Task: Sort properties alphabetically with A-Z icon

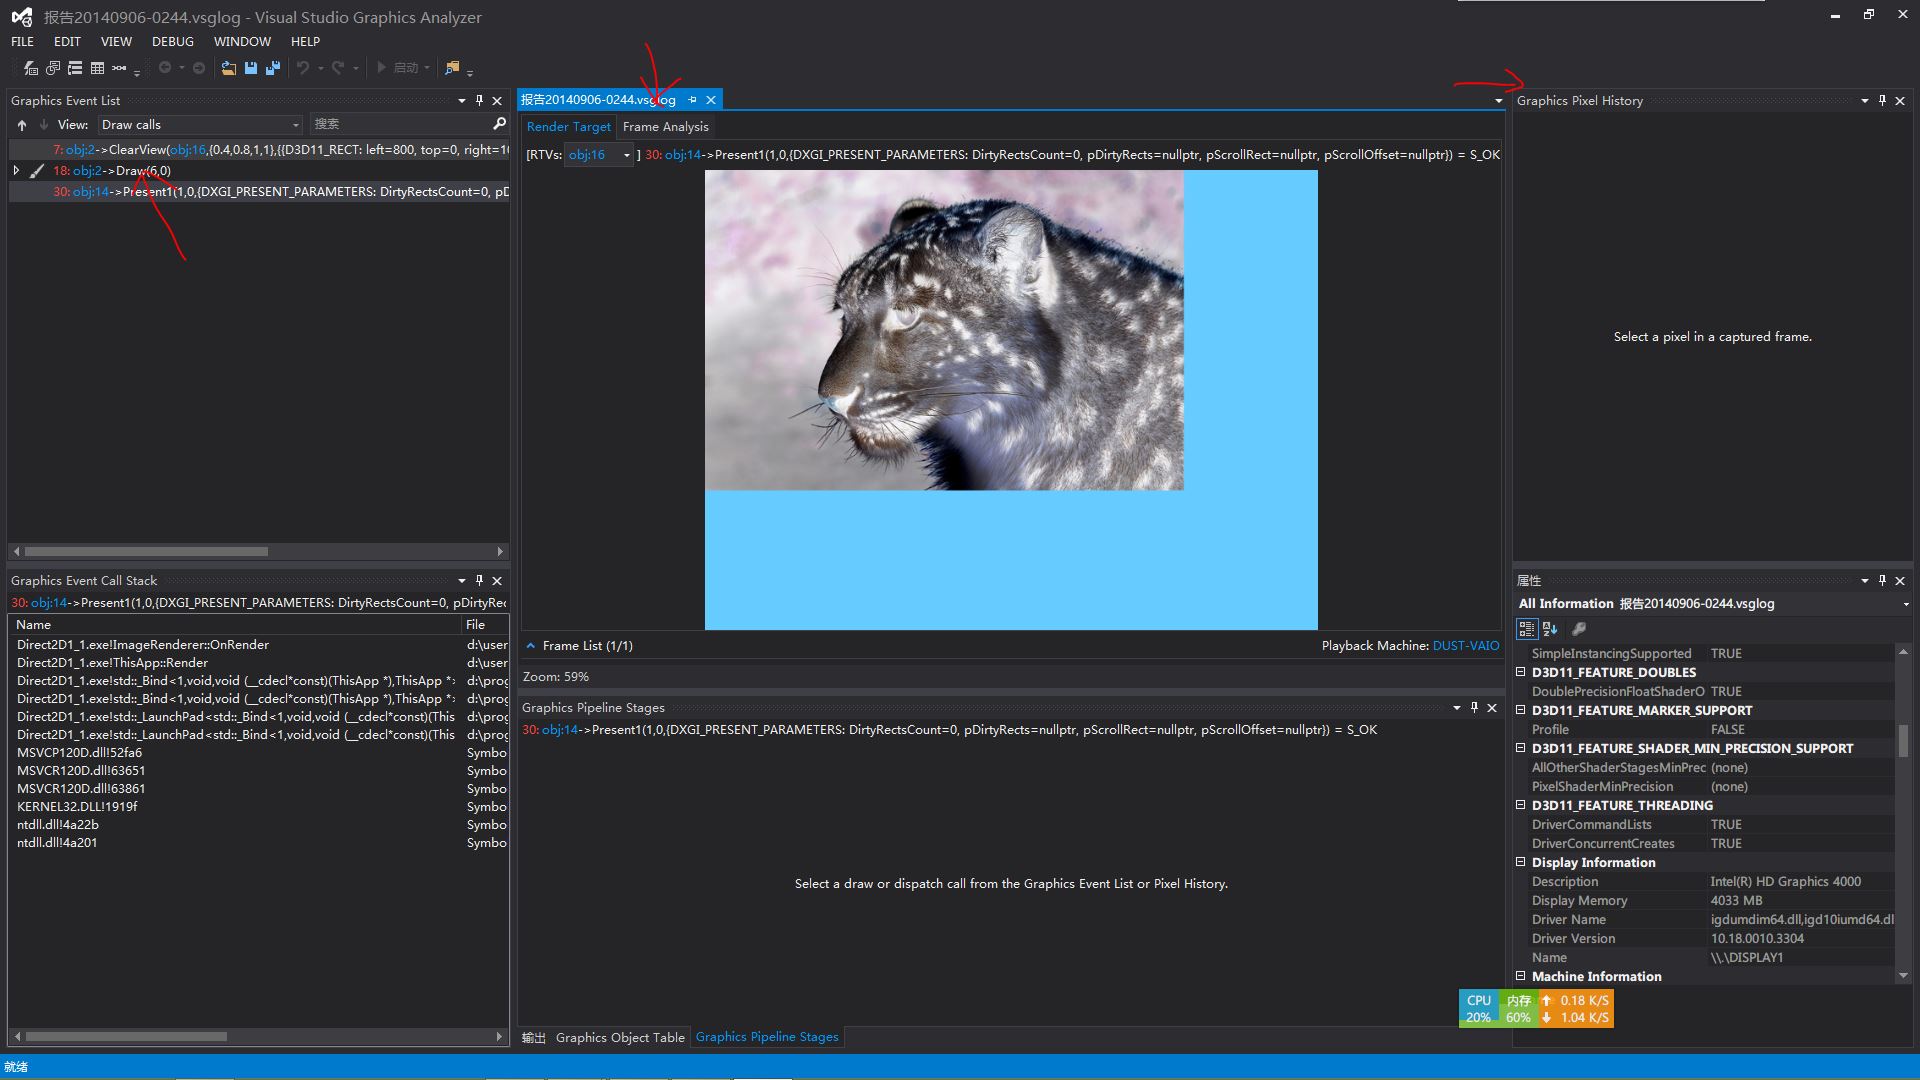Action: [x=1550, y=629]
